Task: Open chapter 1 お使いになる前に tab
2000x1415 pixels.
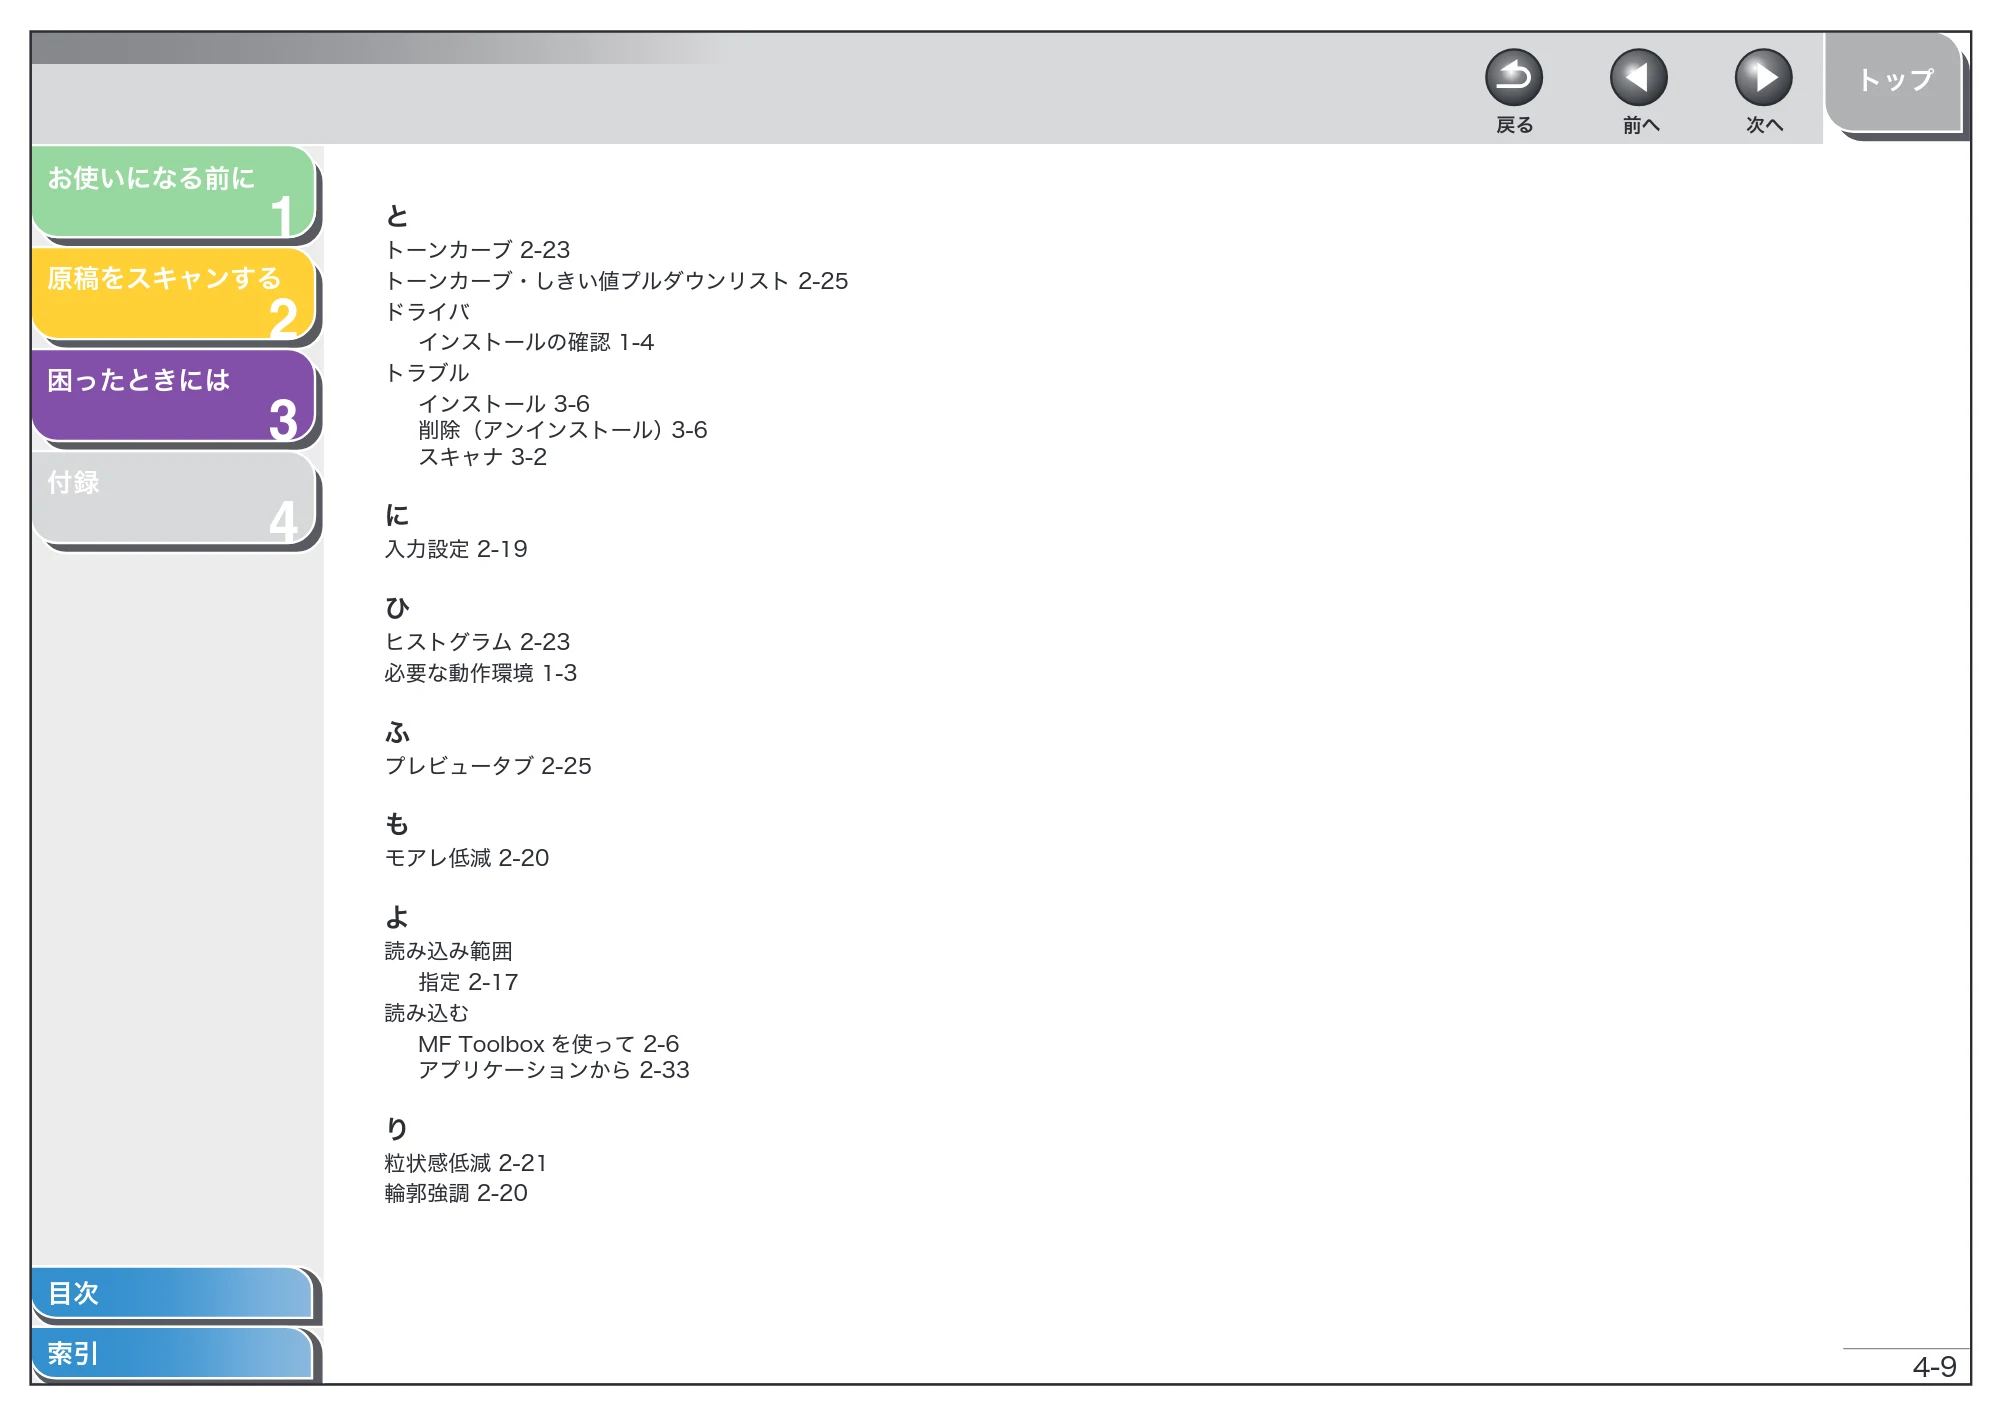Action: click(x=174, y=192)
